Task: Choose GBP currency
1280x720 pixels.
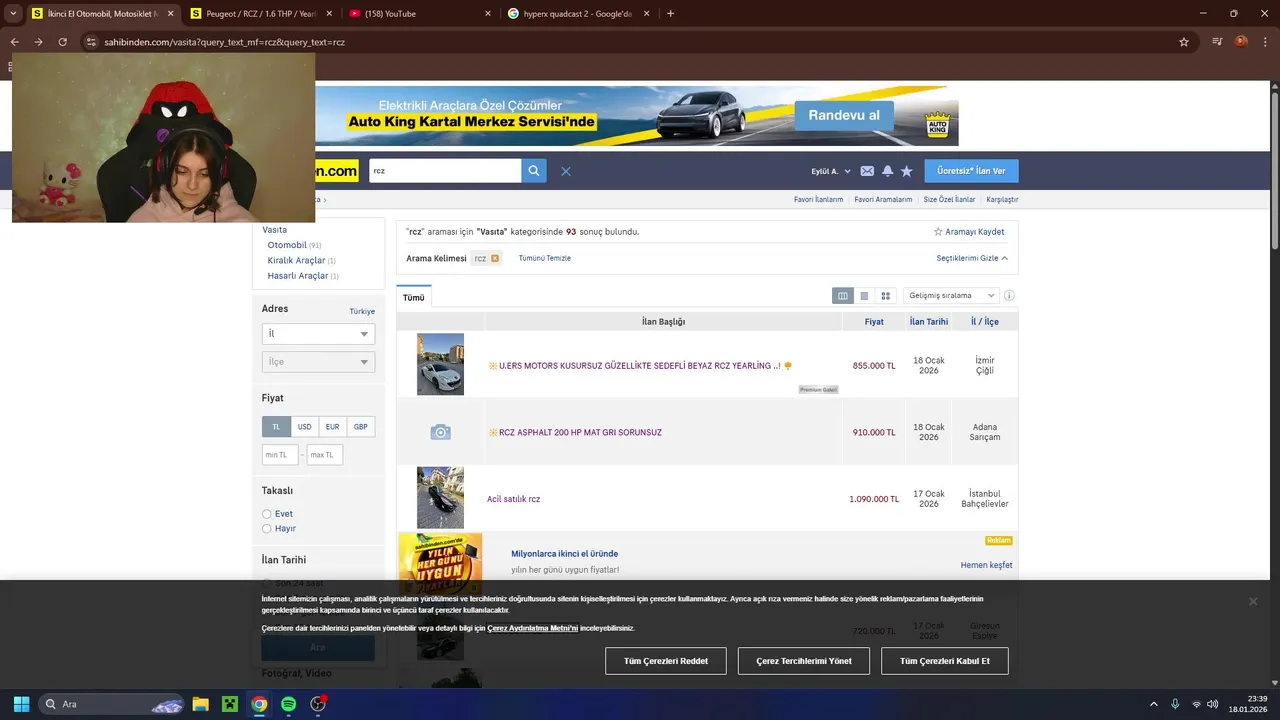Action: click(x=361, y=427)
